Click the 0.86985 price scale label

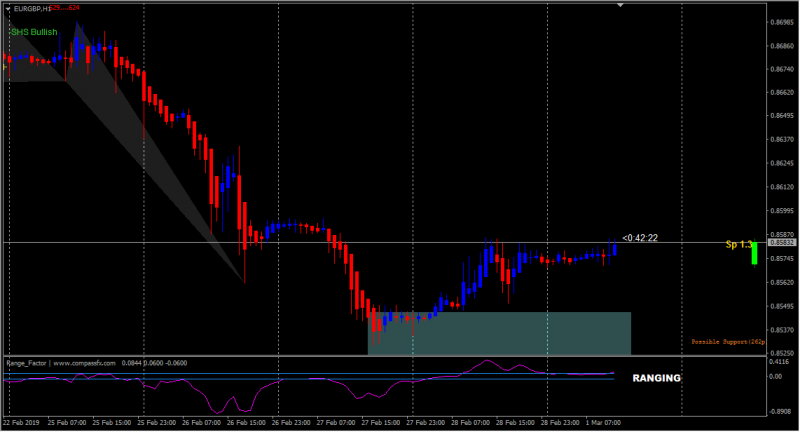pyautogui.click(x=782, y=22)
